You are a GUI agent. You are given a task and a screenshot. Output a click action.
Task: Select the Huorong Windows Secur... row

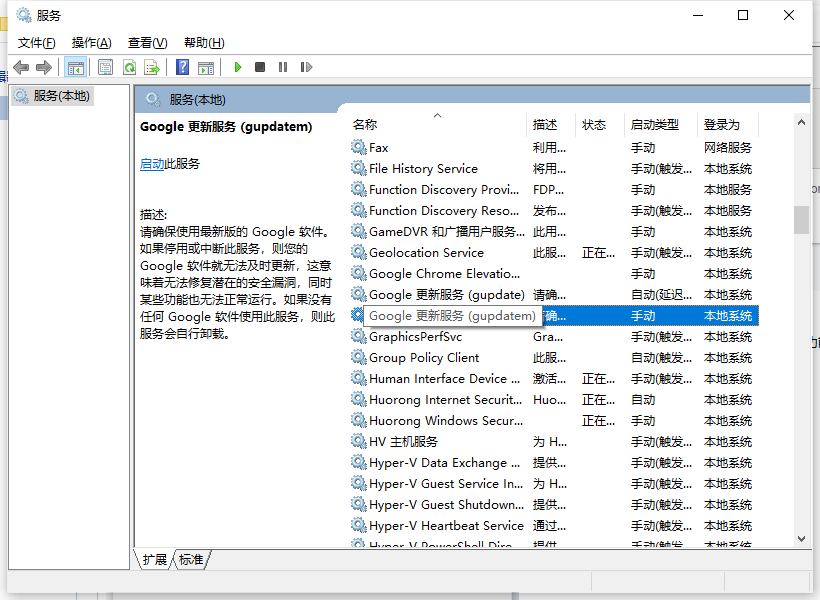[554, 421]
